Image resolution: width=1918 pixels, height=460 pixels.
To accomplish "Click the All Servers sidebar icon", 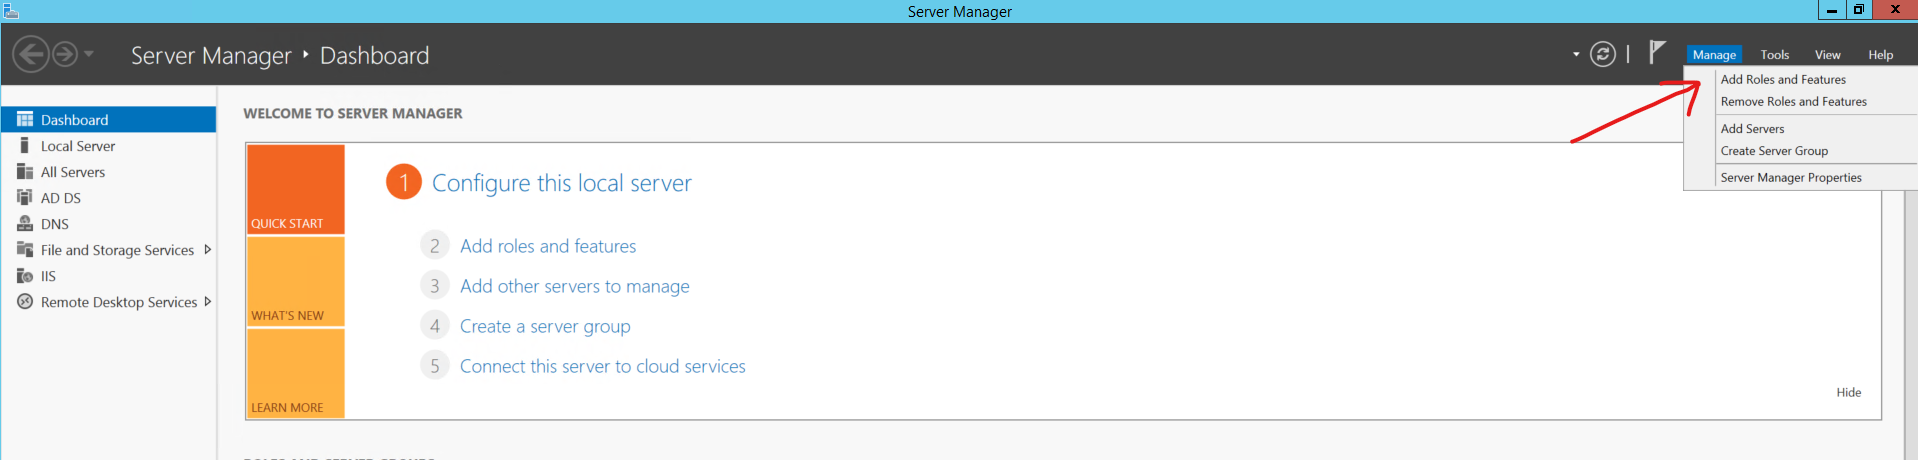I will click(x=25, y=172).
